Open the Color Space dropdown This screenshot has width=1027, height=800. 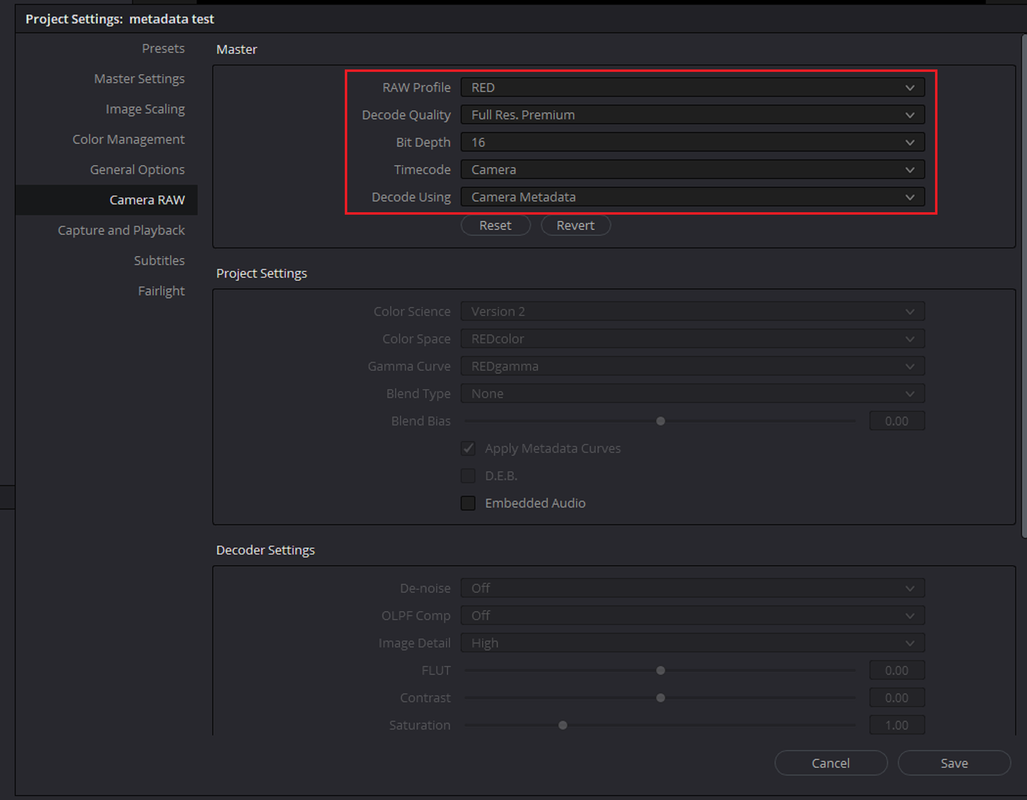pos(692,339)
